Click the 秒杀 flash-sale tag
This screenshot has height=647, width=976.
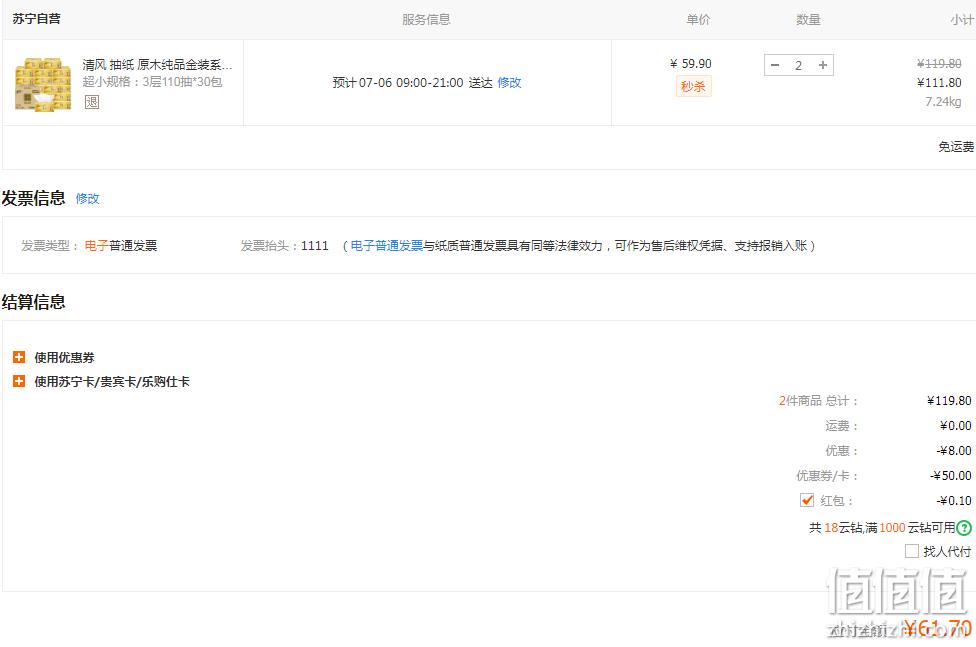[693, 87]
